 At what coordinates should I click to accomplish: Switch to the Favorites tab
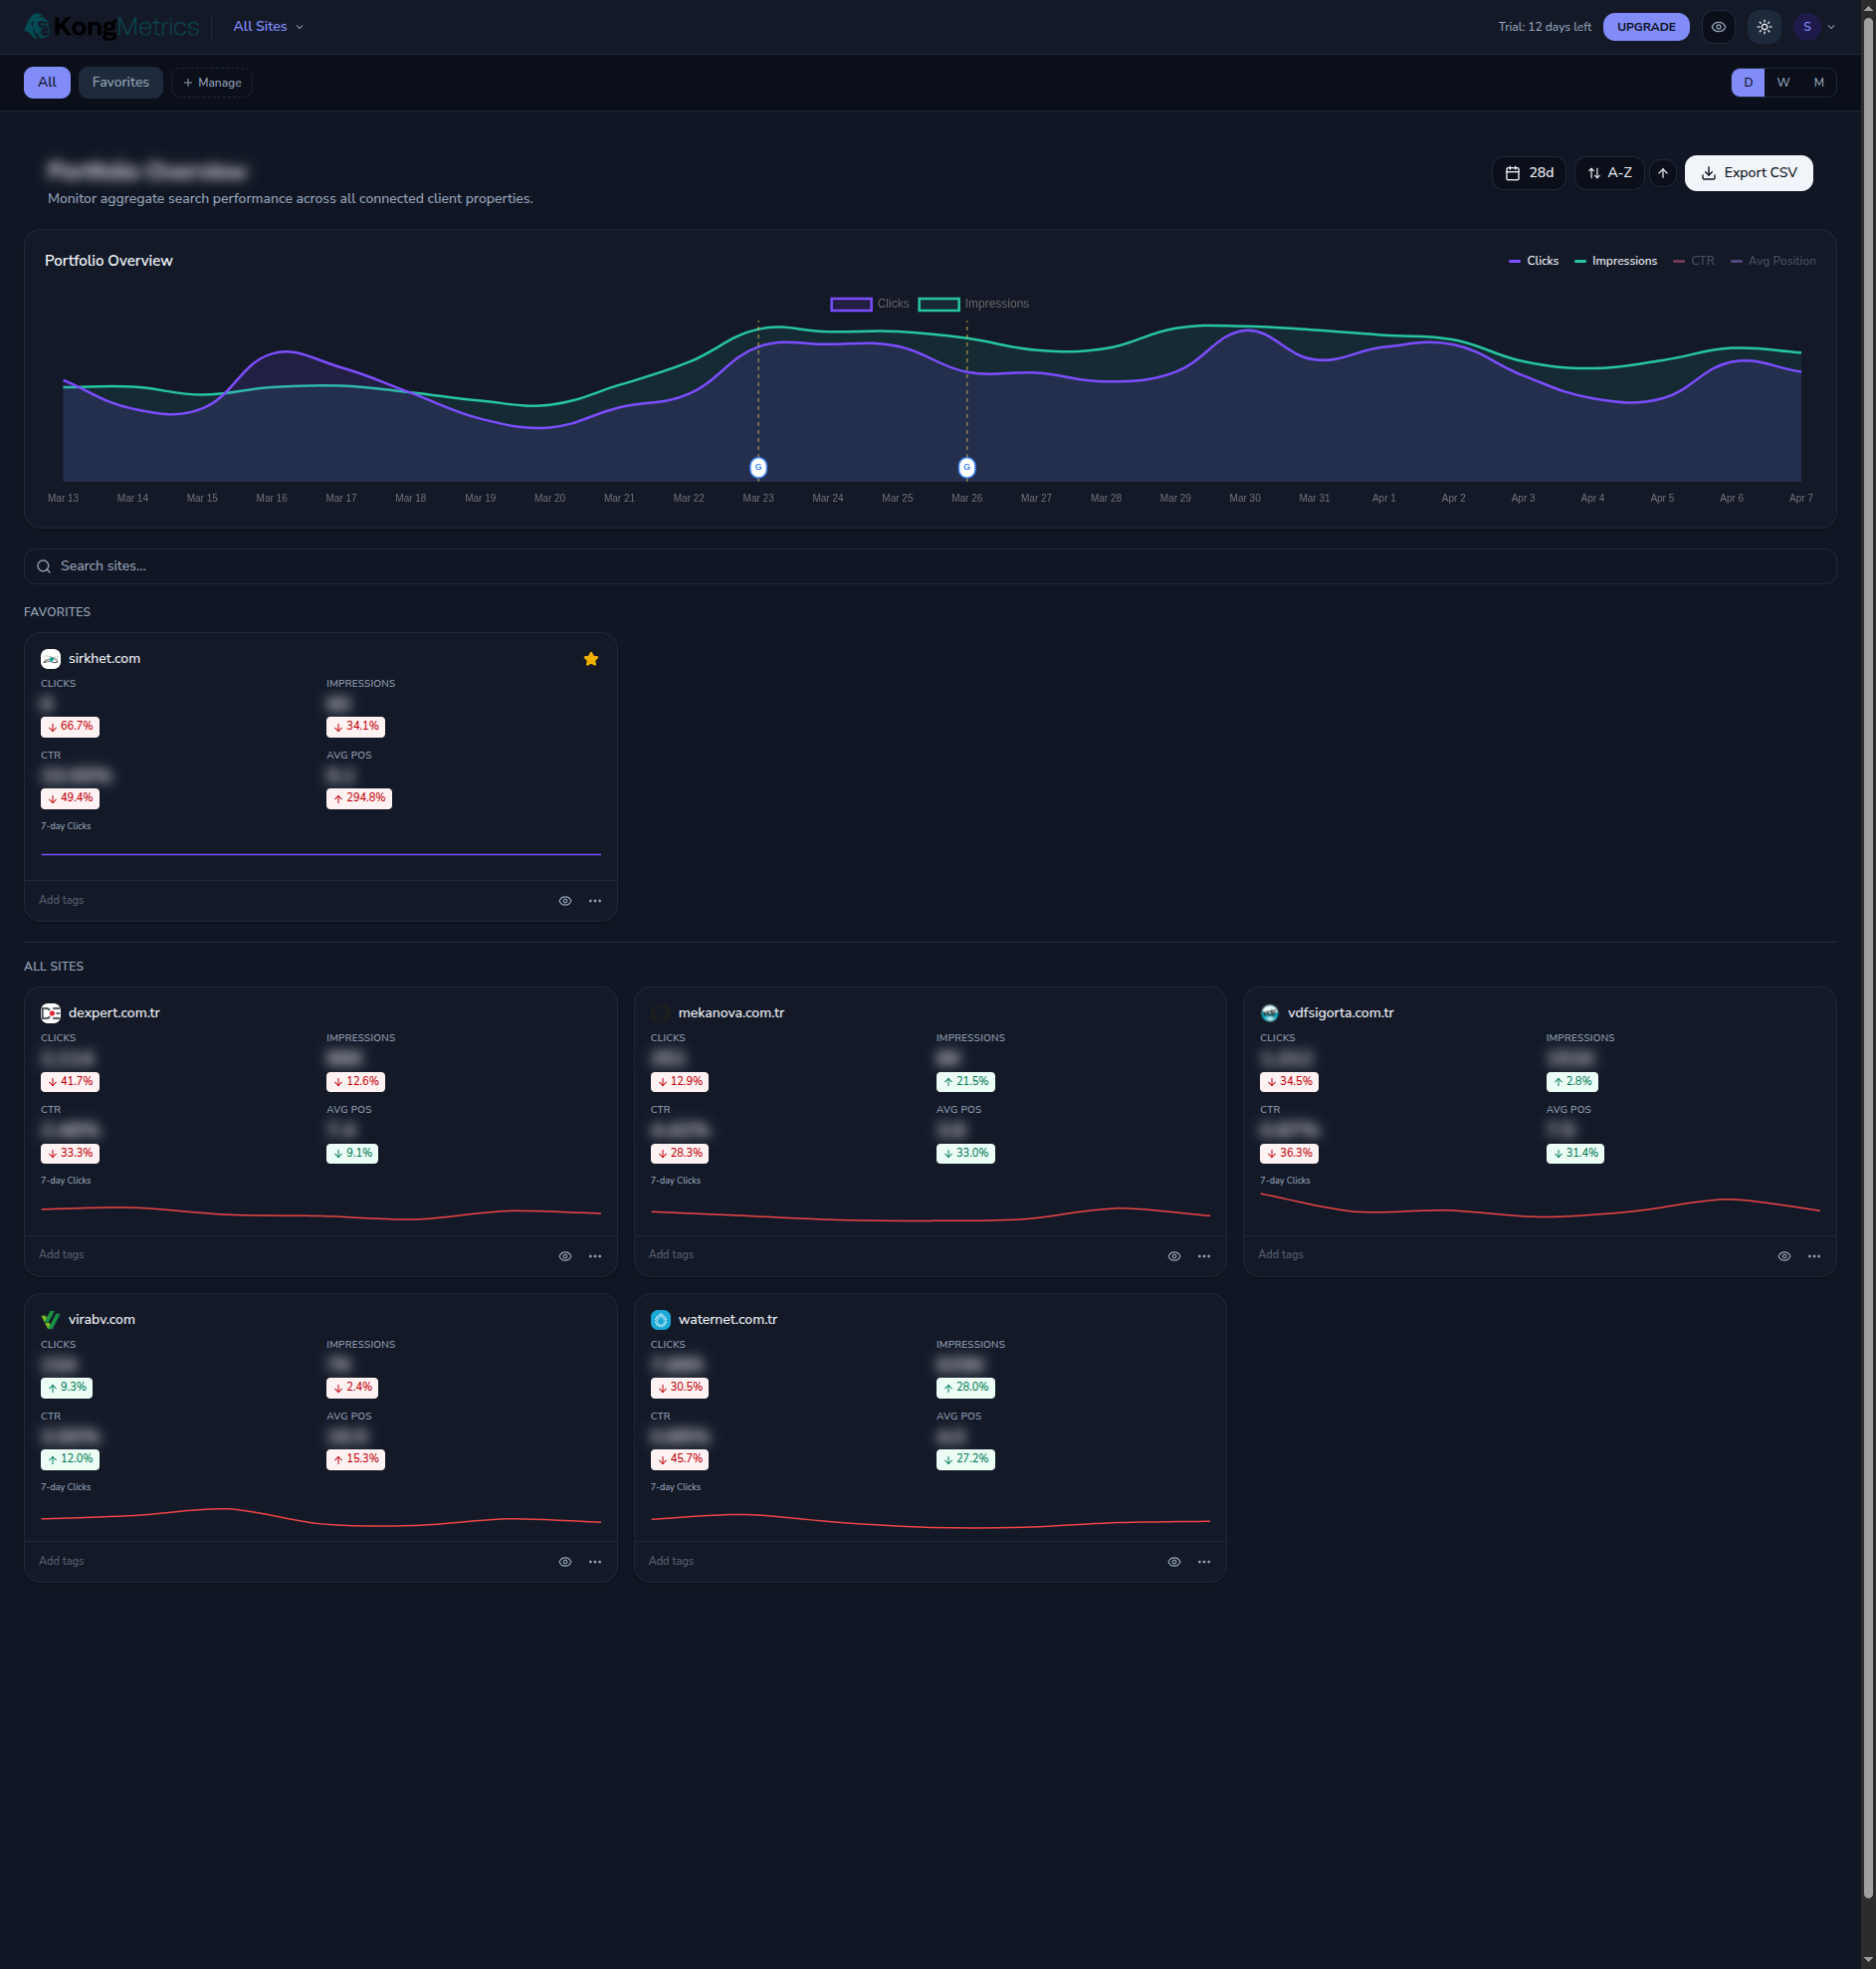(120, 82)
